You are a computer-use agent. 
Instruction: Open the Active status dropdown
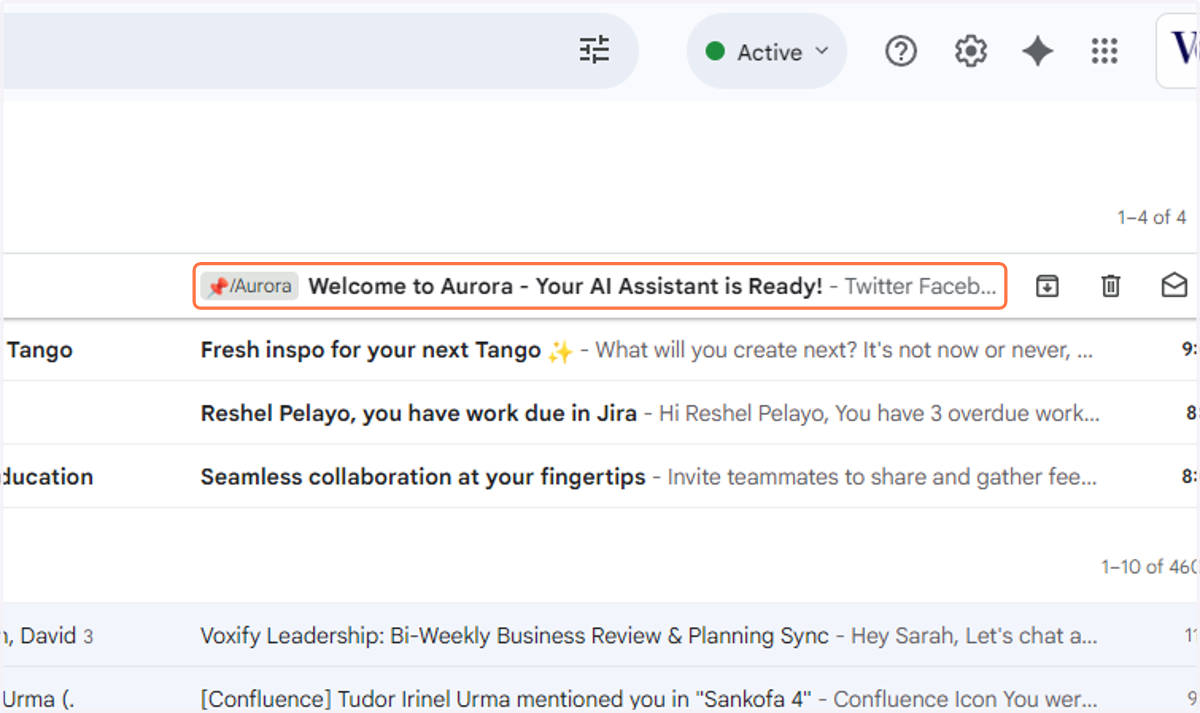[x=767, y=52]
